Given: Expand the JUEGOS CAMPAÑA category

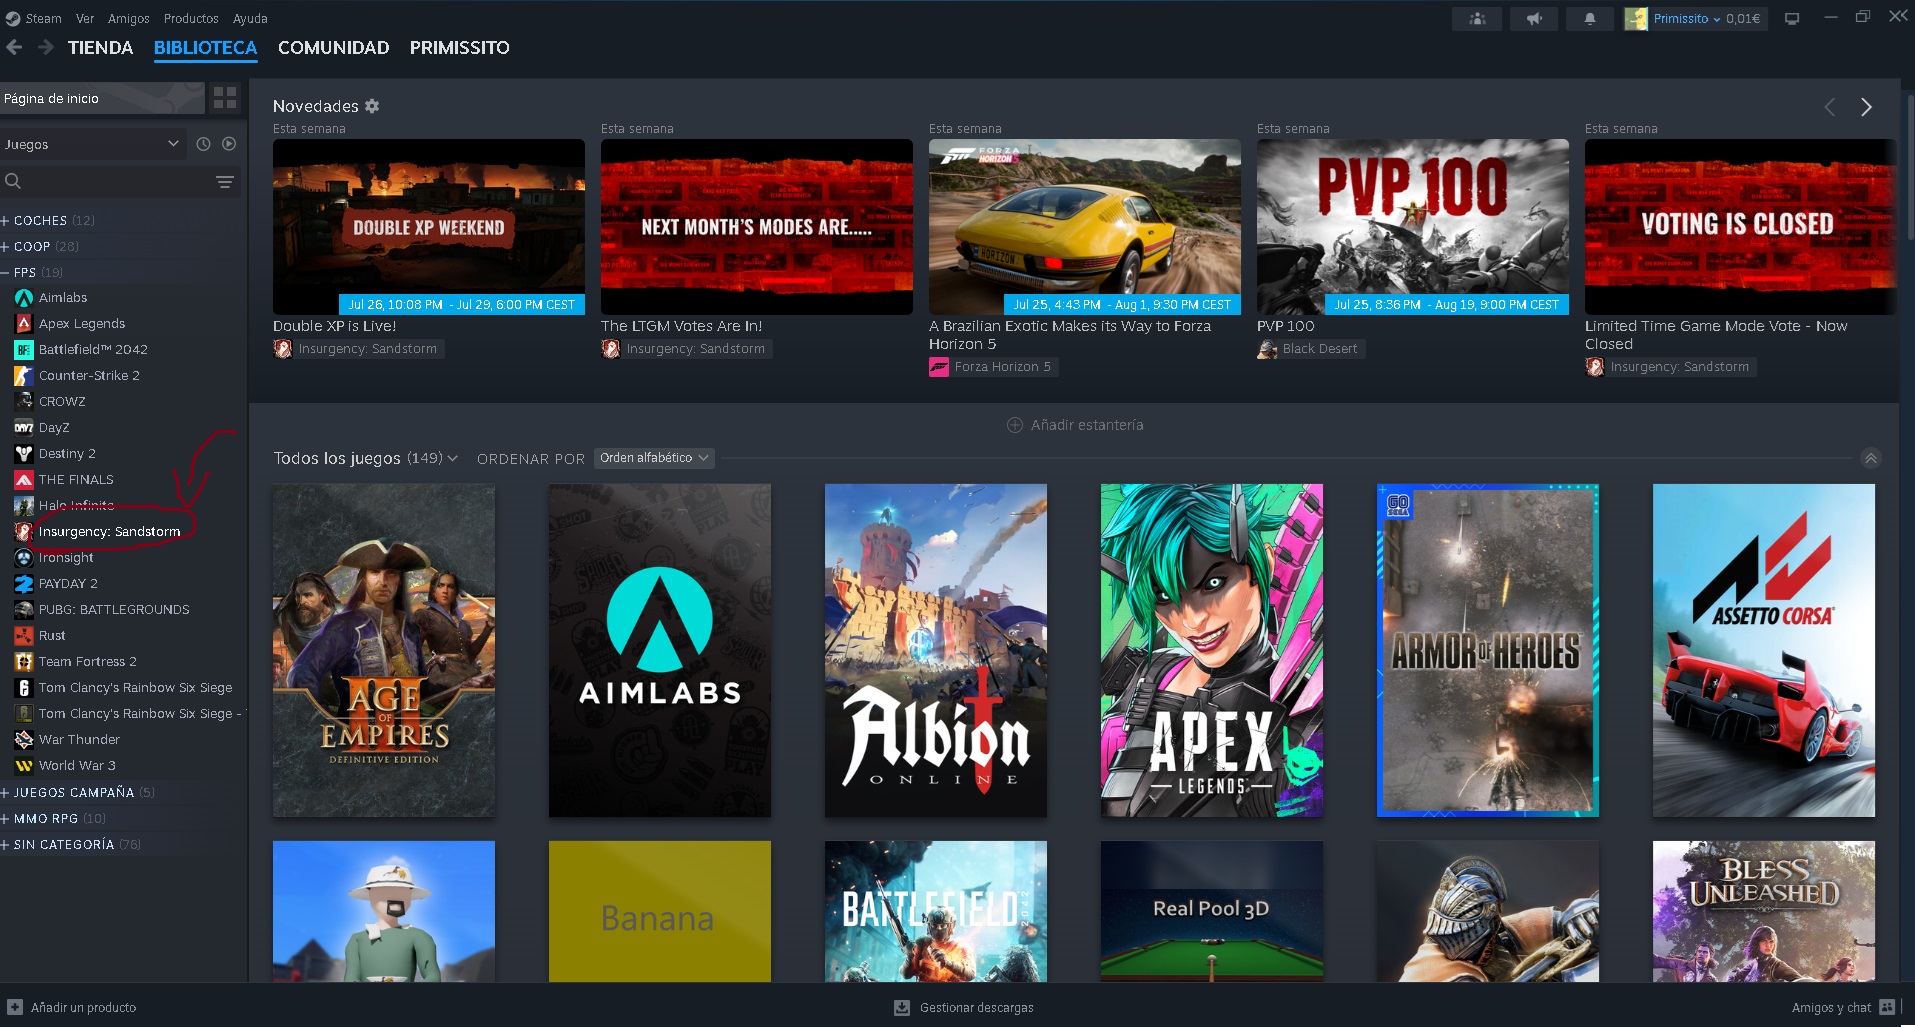Looking at the screenshot, I should (5, 792).
